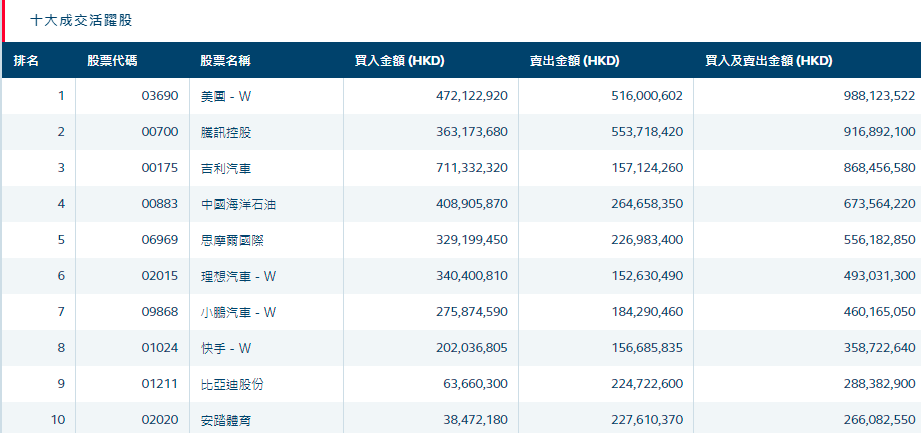921x433 pixels.
Task: Select stock name 中國海洋石油
Action: pos(238,204)
